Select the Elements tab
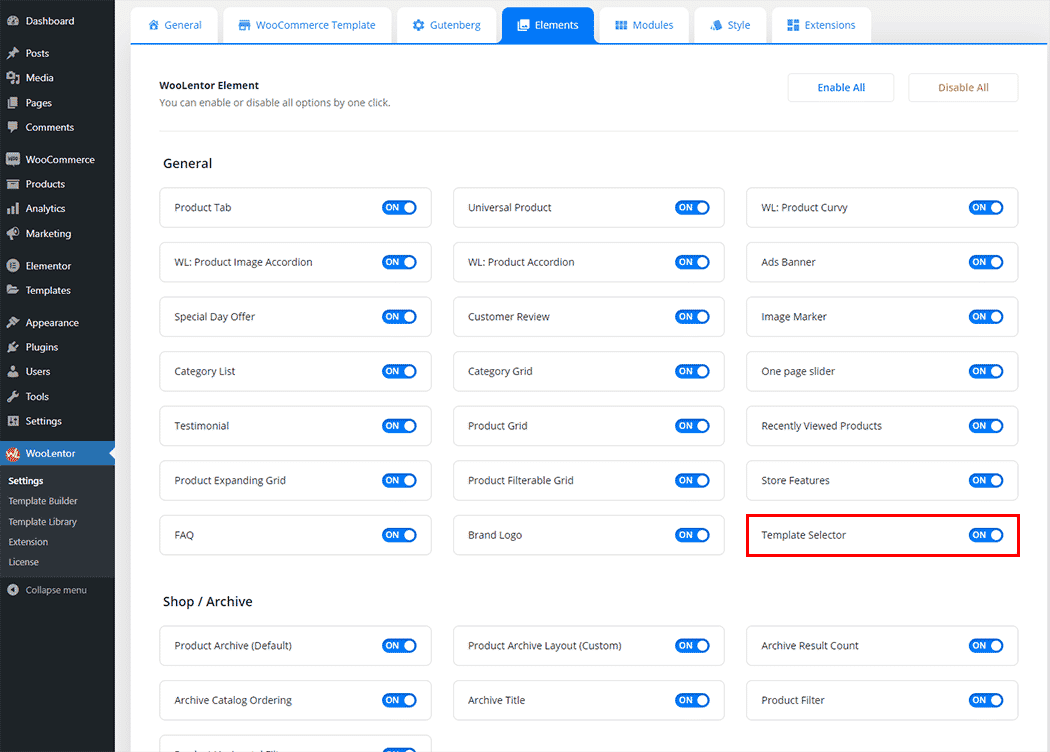This screenshot has width=1050, height=752. click(x=548, y=25)
